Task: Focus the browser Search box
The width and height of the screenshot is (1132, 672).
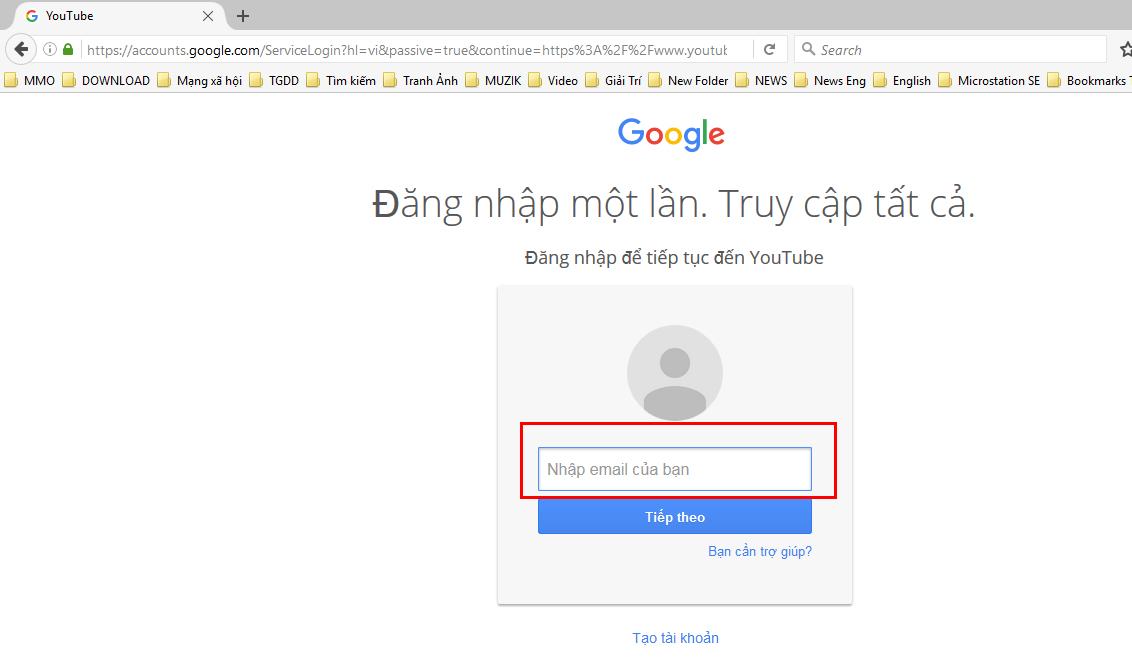Action: 950,50
